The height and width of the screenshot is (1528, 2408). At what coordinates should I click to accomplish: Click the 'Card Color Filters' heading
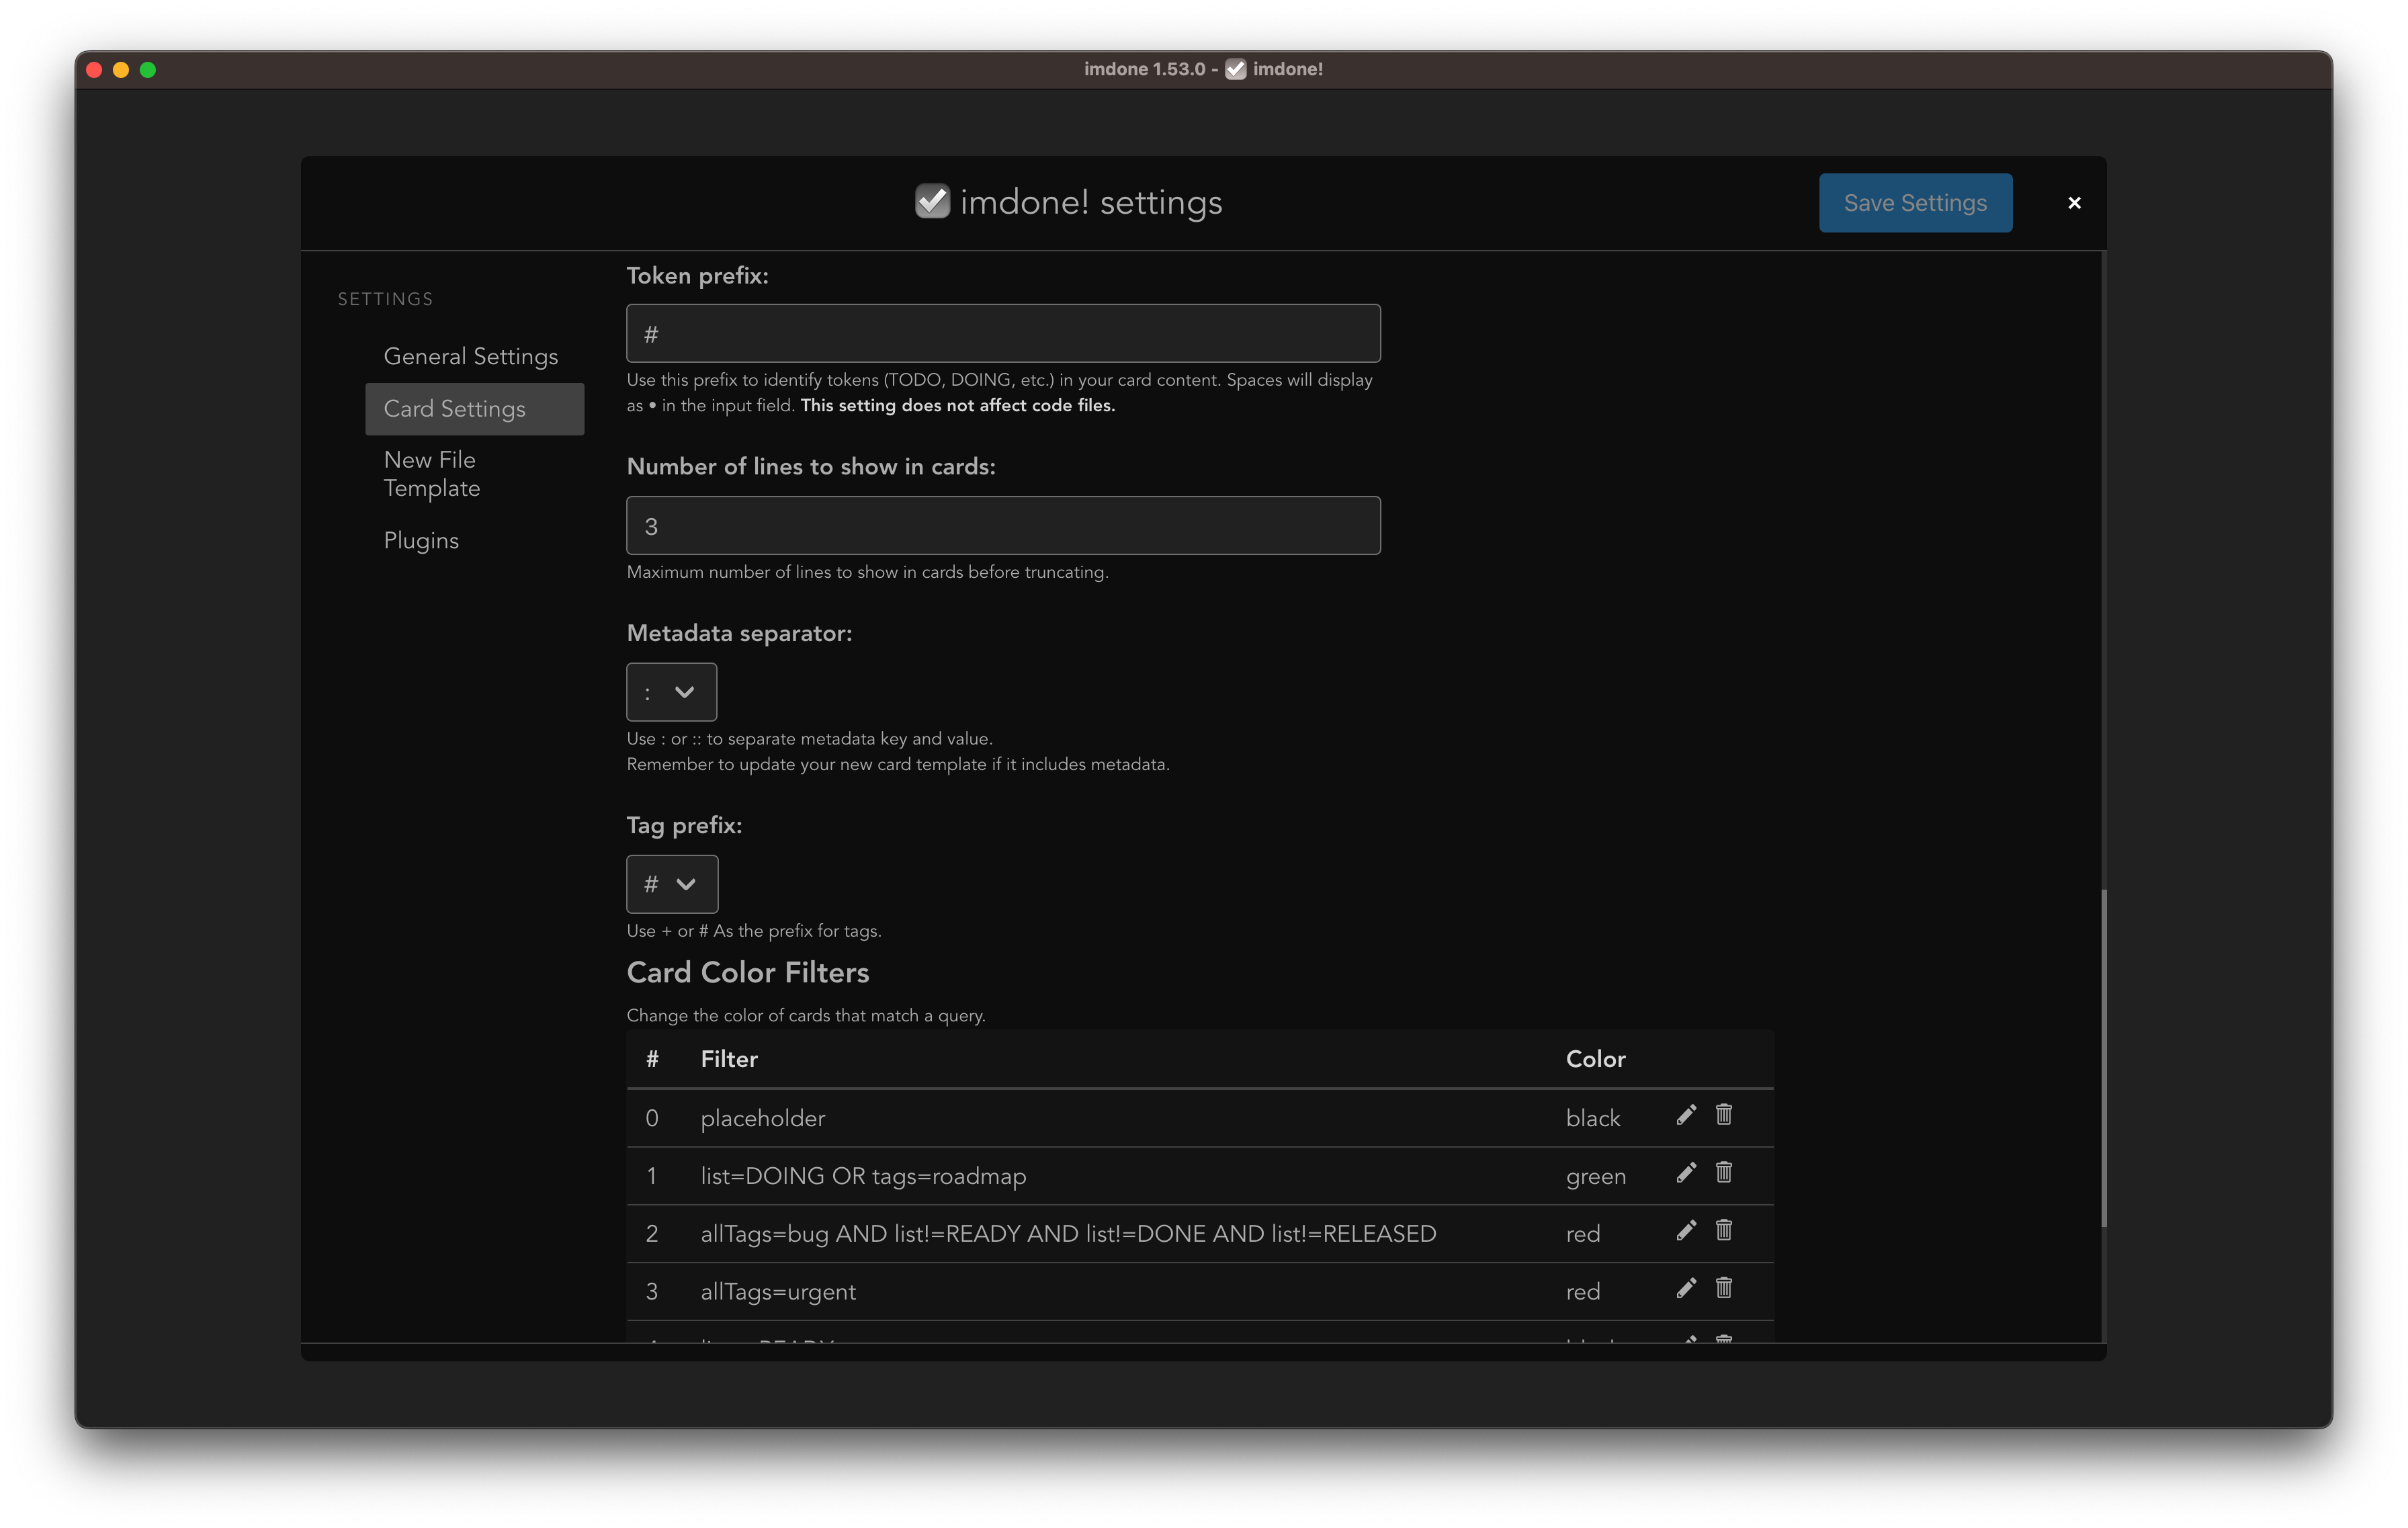point(748,972)
